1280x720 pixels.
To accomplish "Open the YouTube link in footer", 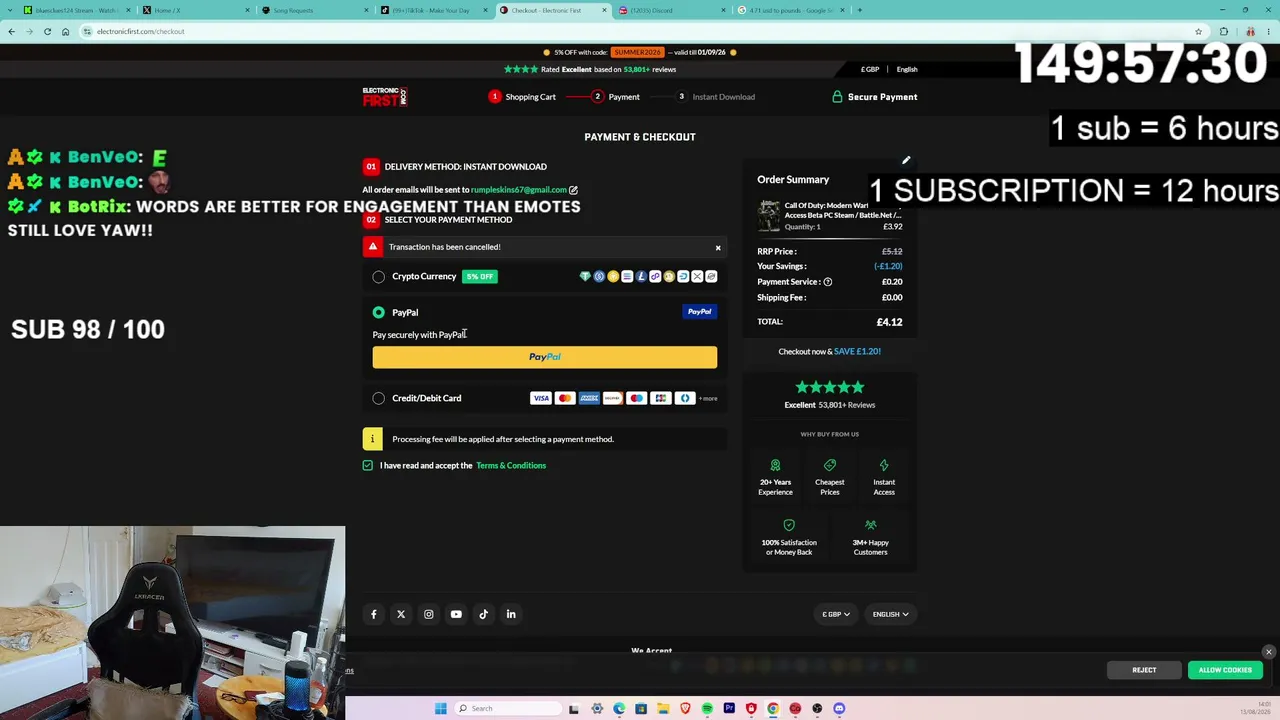I will [x=456, y=614].
